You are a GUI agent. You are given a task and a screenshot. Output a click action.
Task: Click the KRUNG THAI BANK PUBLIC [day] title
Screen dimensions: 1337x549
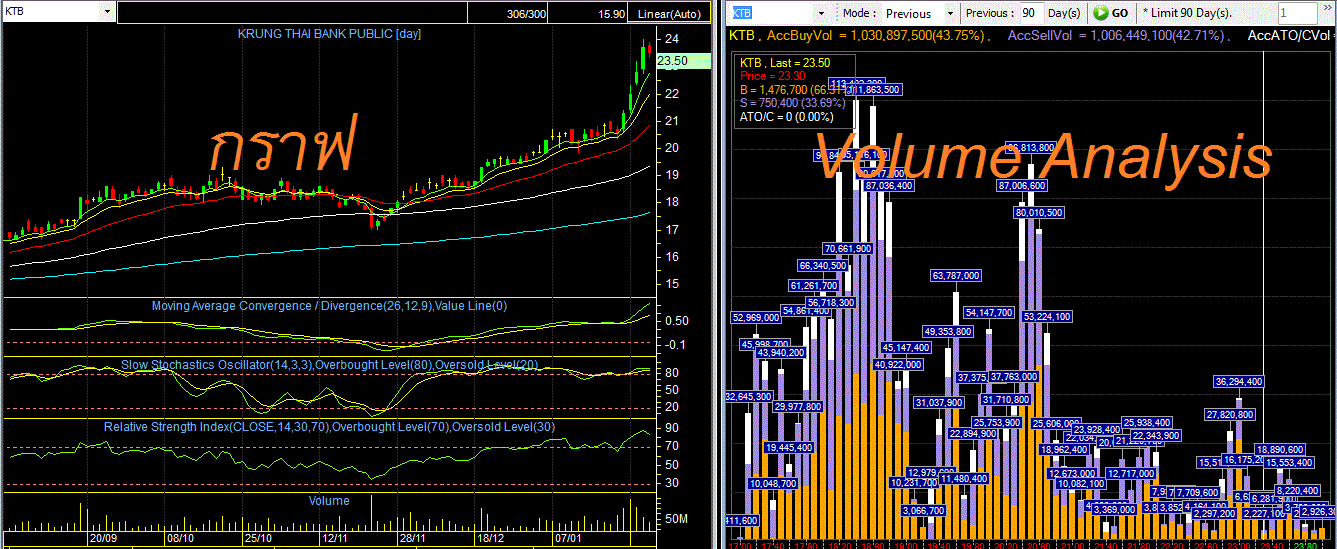(x=330, y=33)
